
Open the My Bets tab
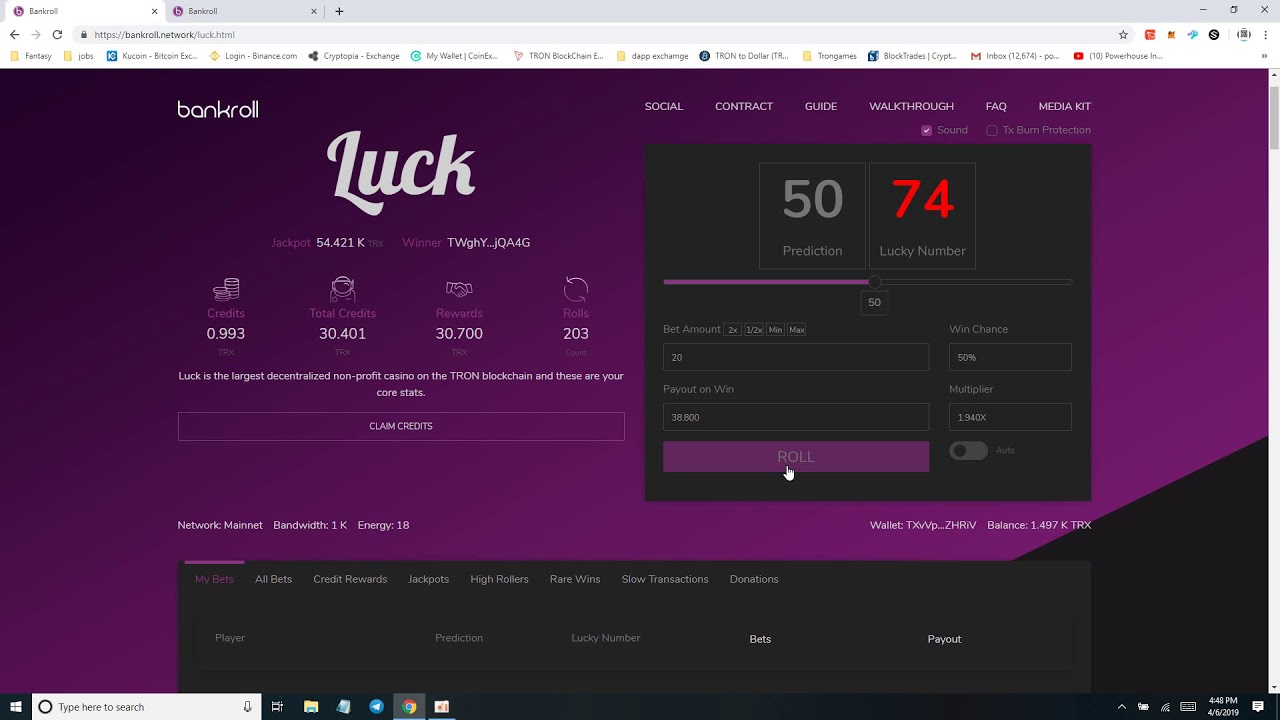[214, 579]
